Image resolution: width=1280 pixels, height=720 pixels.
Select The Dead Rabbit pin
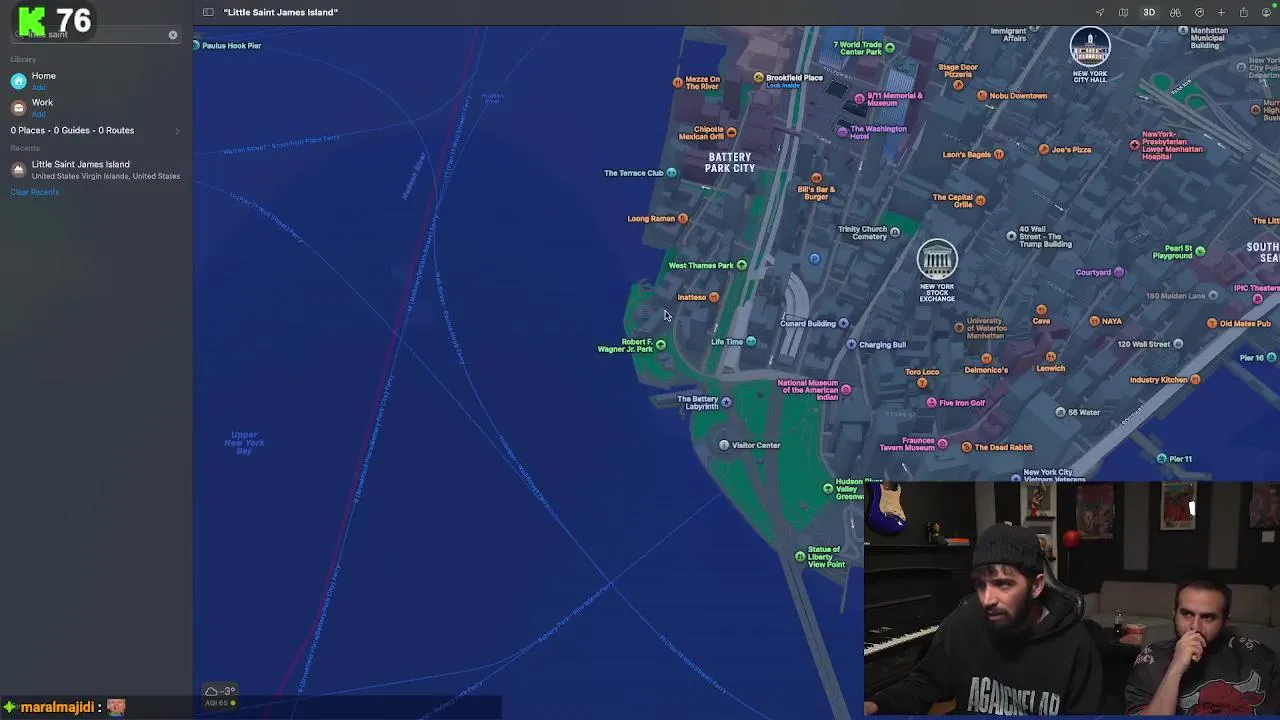coord(966,447)
